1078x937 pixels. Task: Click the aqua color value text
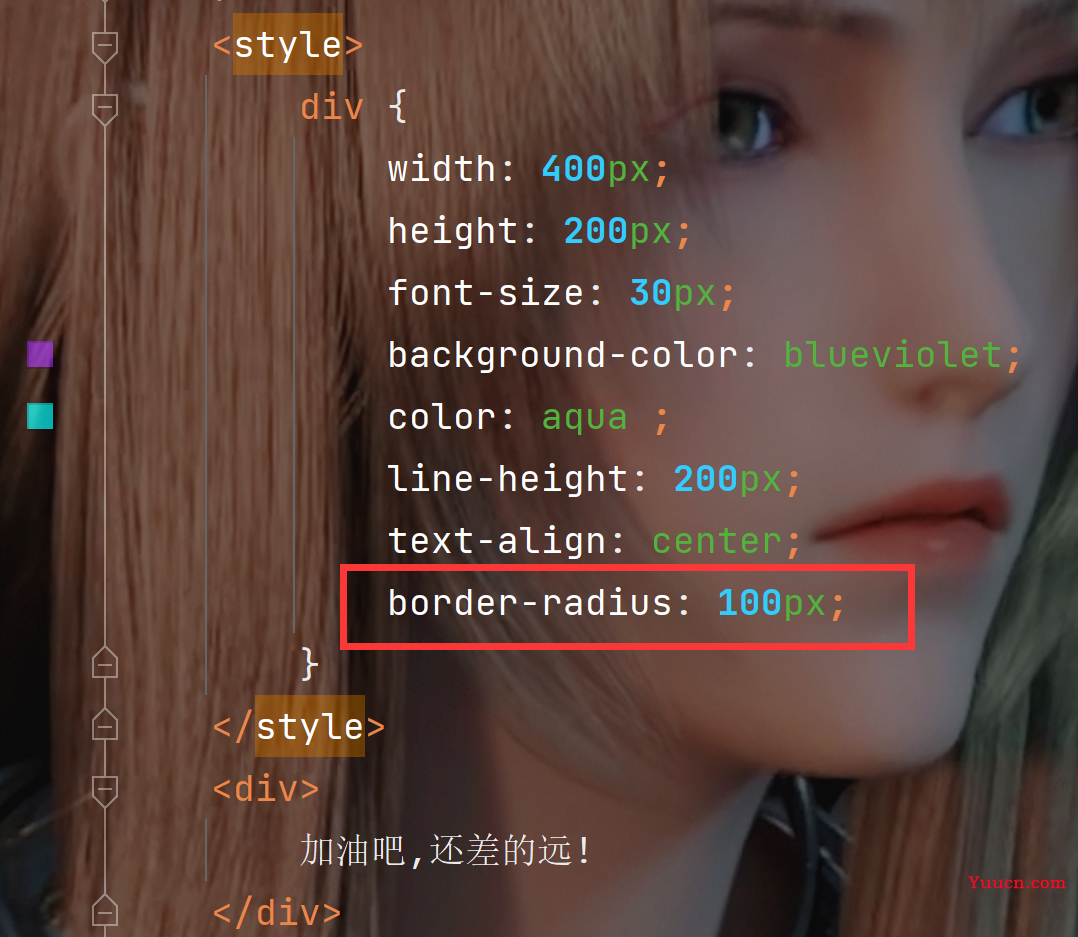tap(584, 418)
